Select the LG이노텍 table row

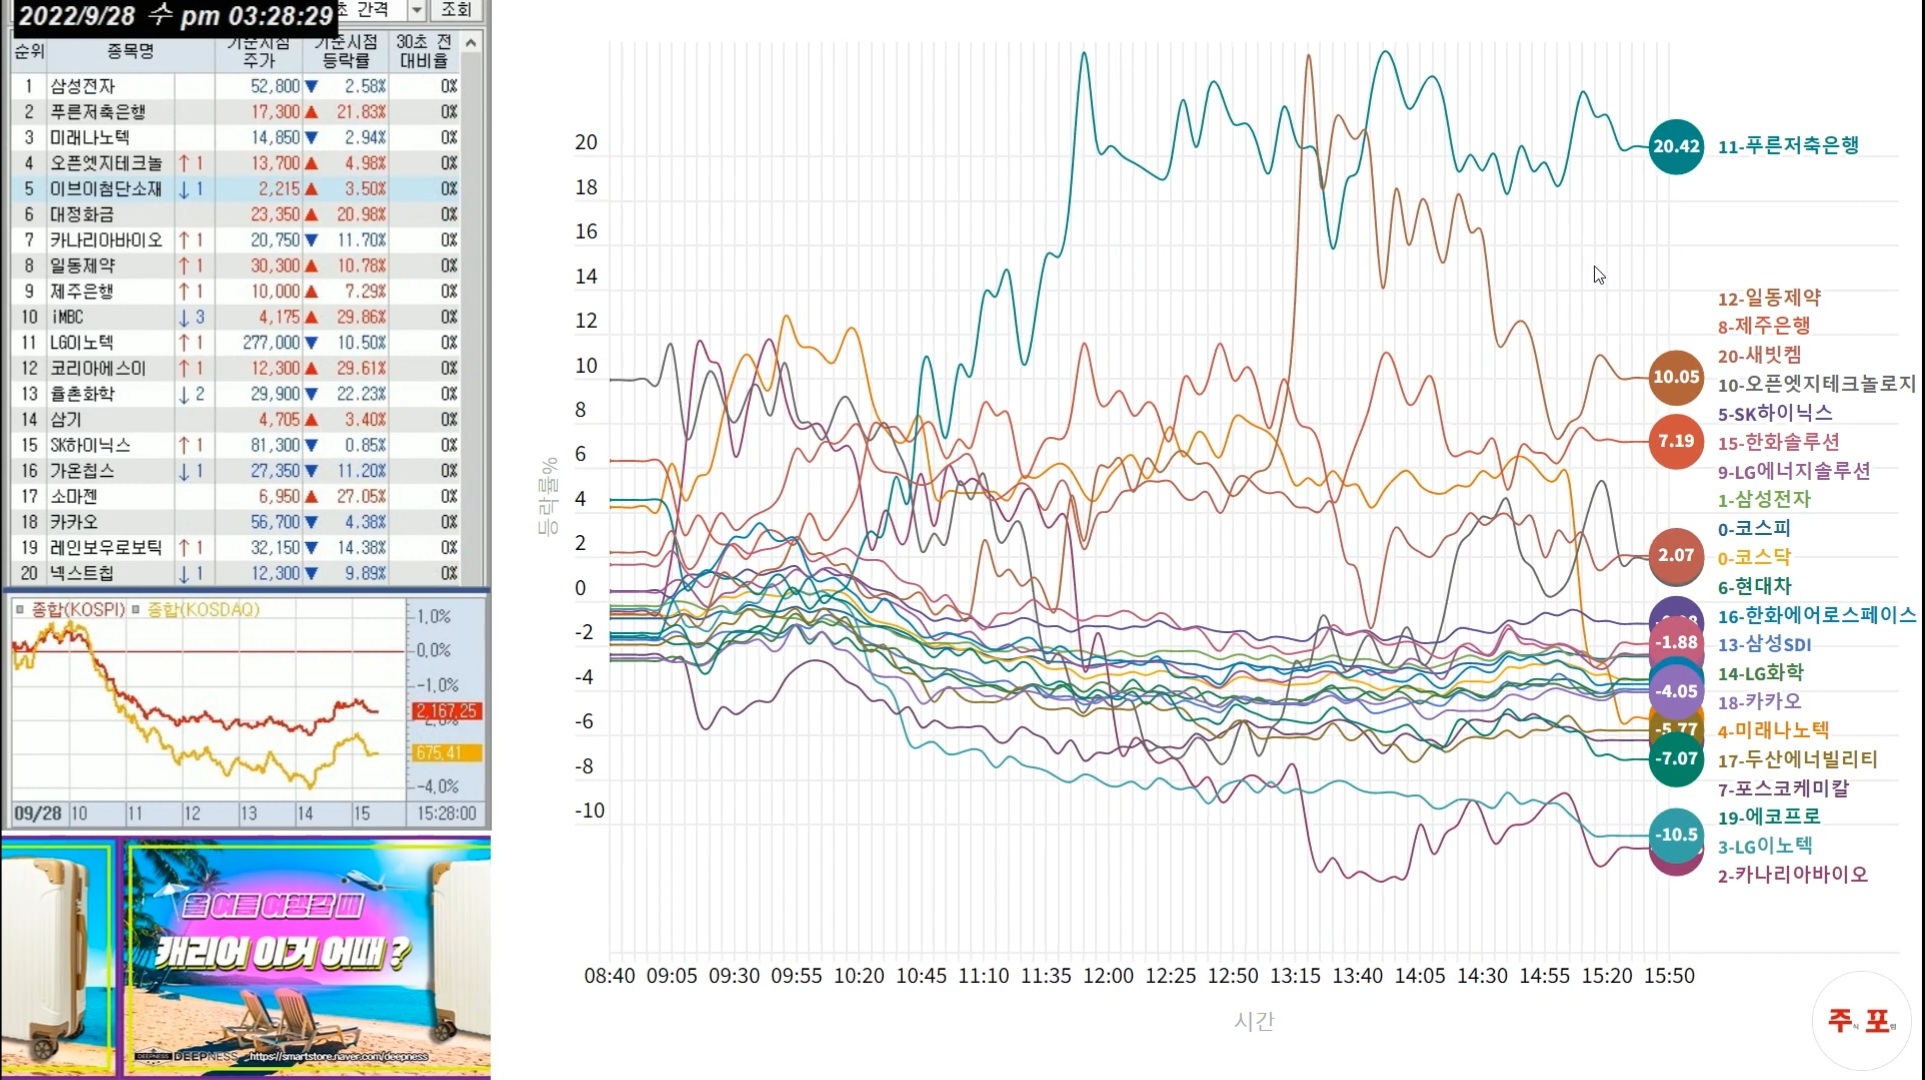click(235, 343)
